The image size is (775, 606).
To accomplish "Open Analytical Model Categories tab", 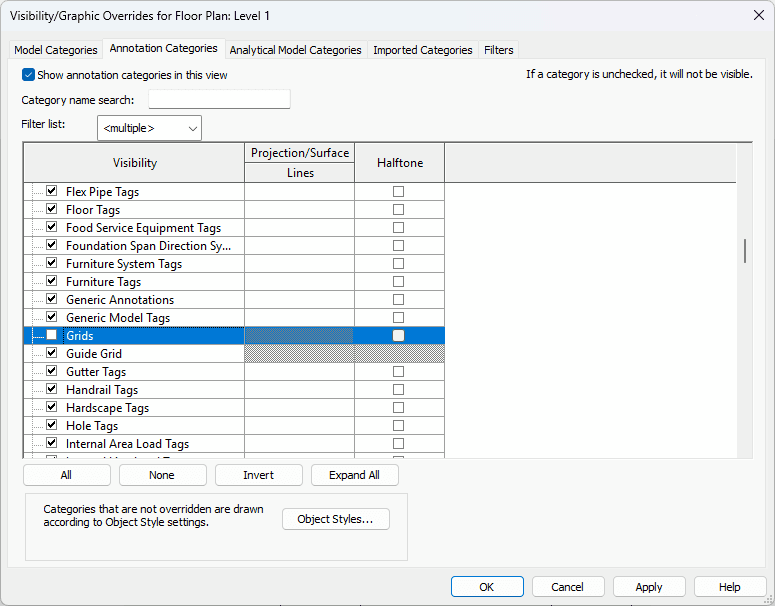I will (296, 50).
